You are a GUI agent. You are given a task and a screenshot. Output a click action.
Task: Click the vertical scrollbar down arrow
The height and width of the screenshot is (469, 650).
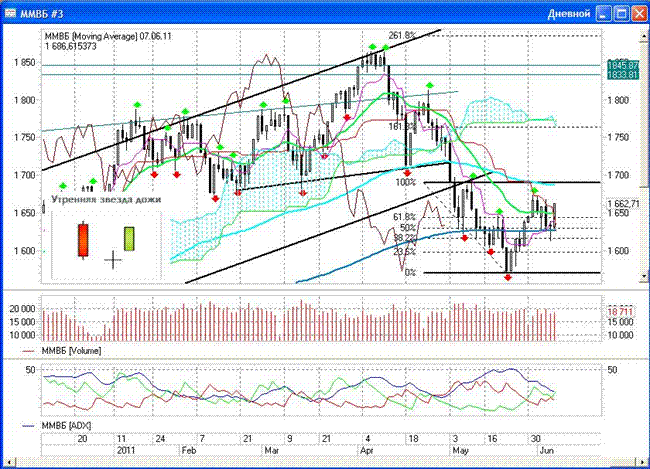coord(644,276)
